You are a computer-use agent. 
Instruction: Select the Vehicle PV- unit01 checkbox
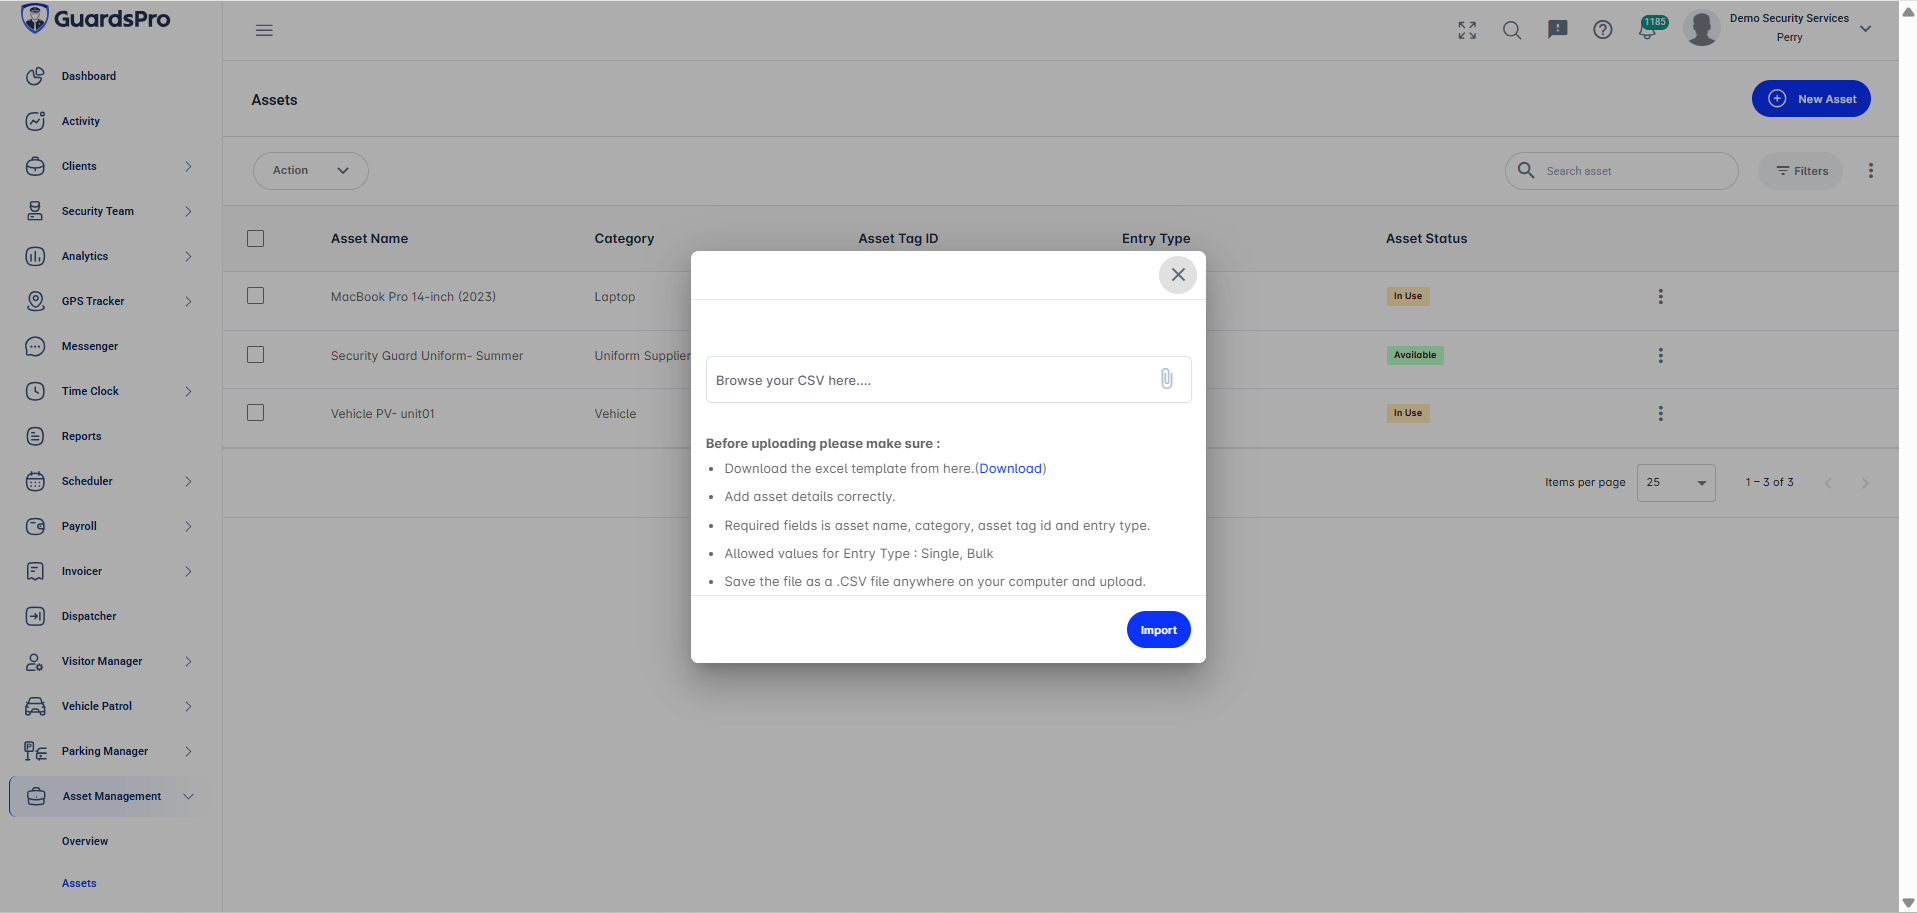256,413
